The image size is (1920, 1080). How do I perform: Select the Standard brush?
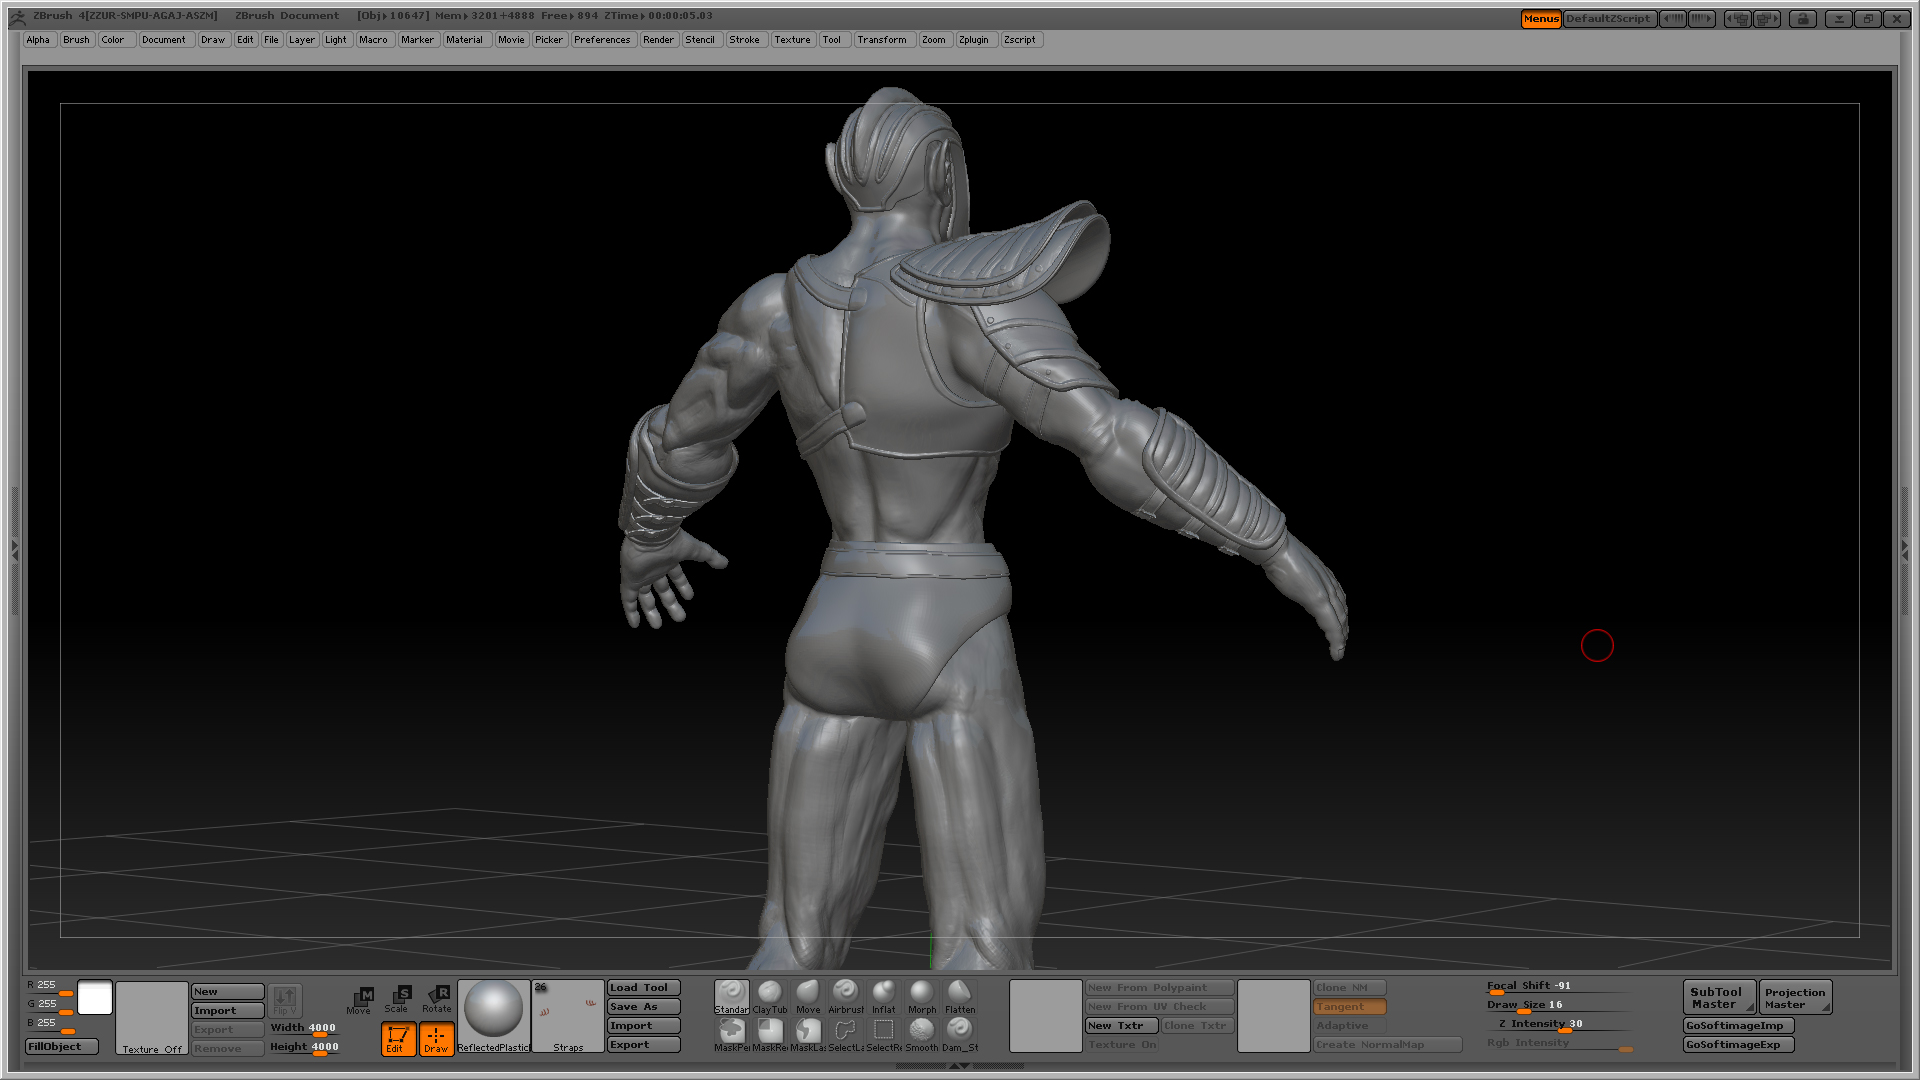tap(731, 996)
